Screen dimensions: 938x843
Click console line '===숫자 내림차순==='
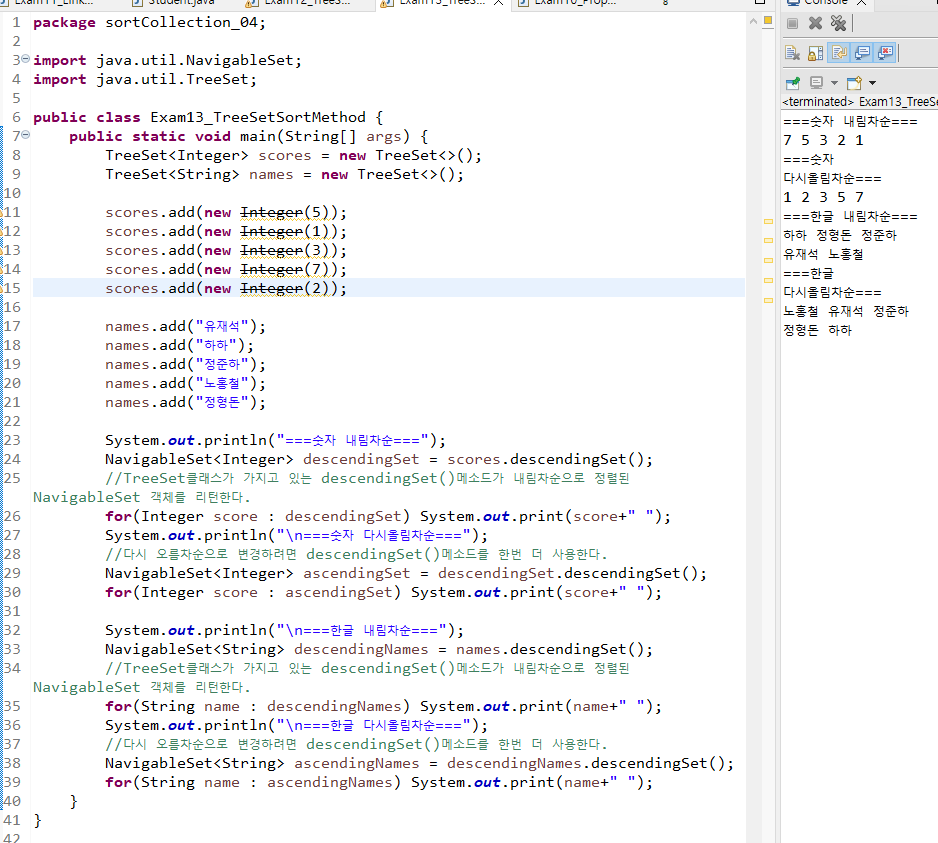pyautogui.click(x=850, y=121)
